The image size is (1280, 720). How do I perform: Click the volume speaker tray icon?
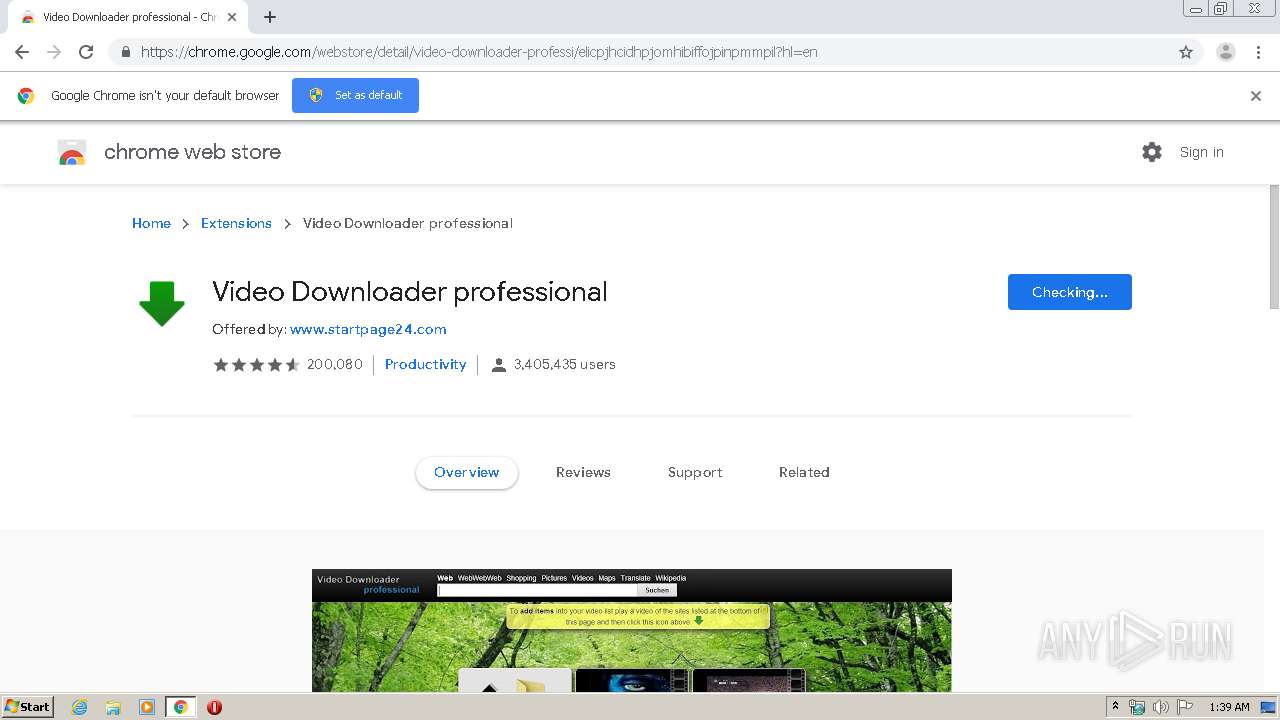(x=1161, y=707)
